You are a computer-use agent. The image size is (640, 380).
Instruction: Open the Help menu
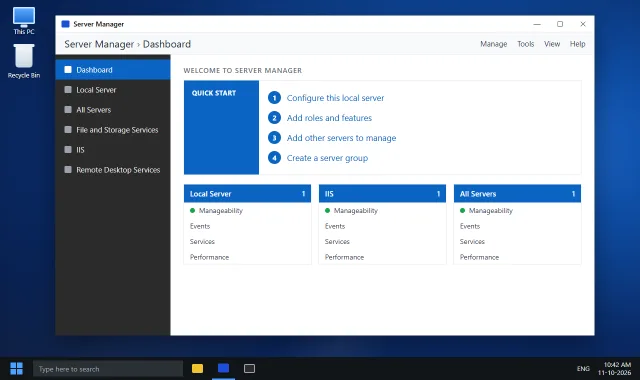click(578, 44)
